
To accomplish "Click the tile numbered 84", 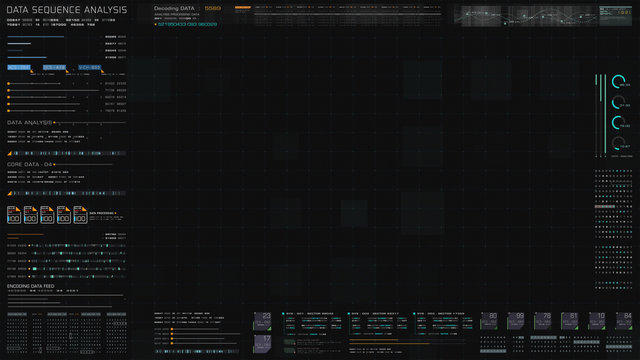I will (x=624, y=321).
